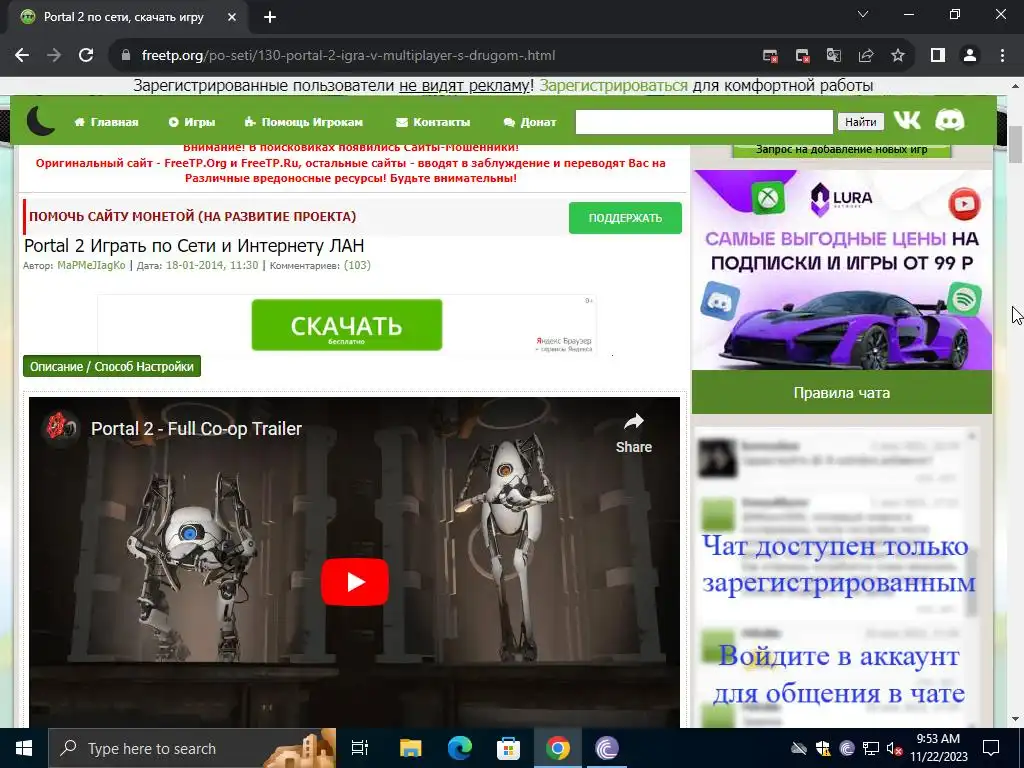Open Microsoft Edge from the taskbar
1024x768 pixels.
tap(460, 748)
